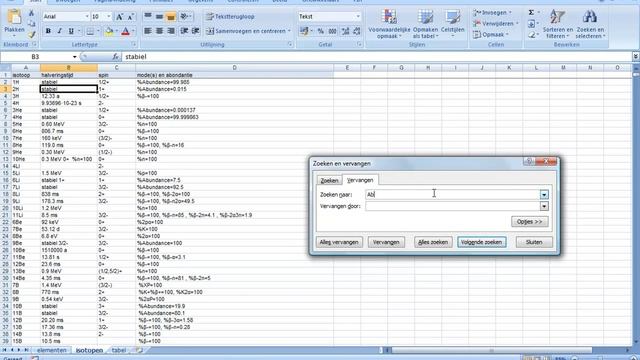This screenshot has height=360, width=640.
Task: Click the thousands separator 000 icon
Action: [x=333, y=31]
